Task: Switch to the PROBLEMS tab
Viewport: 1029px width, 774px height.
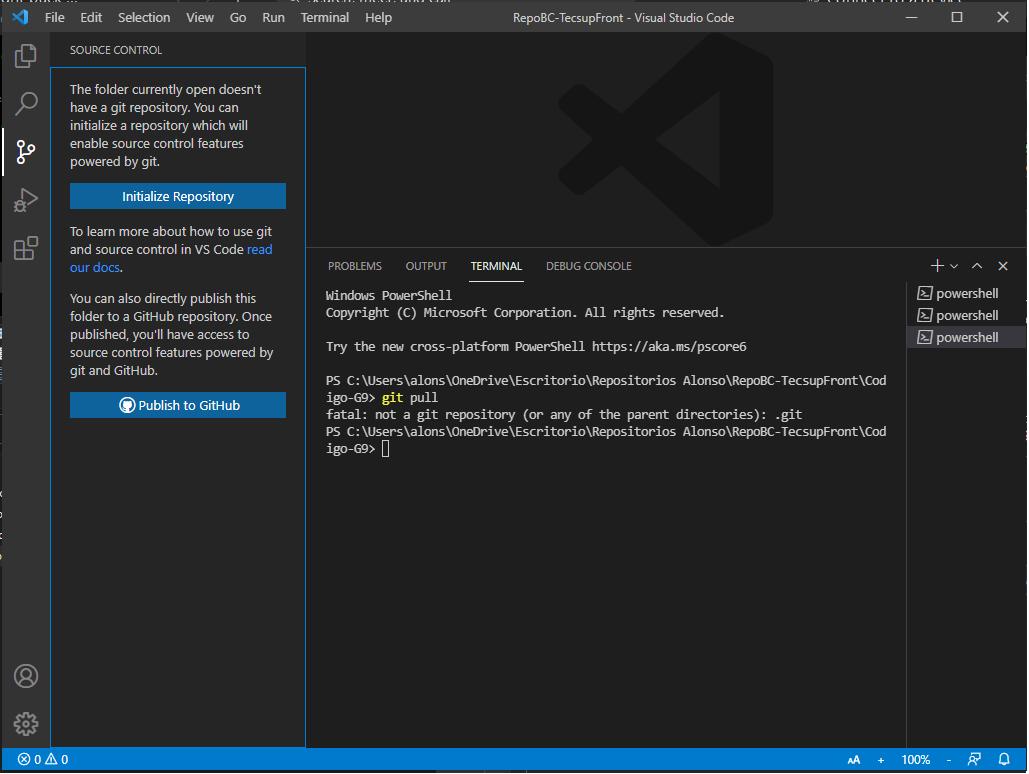Action: coord(354,266)
